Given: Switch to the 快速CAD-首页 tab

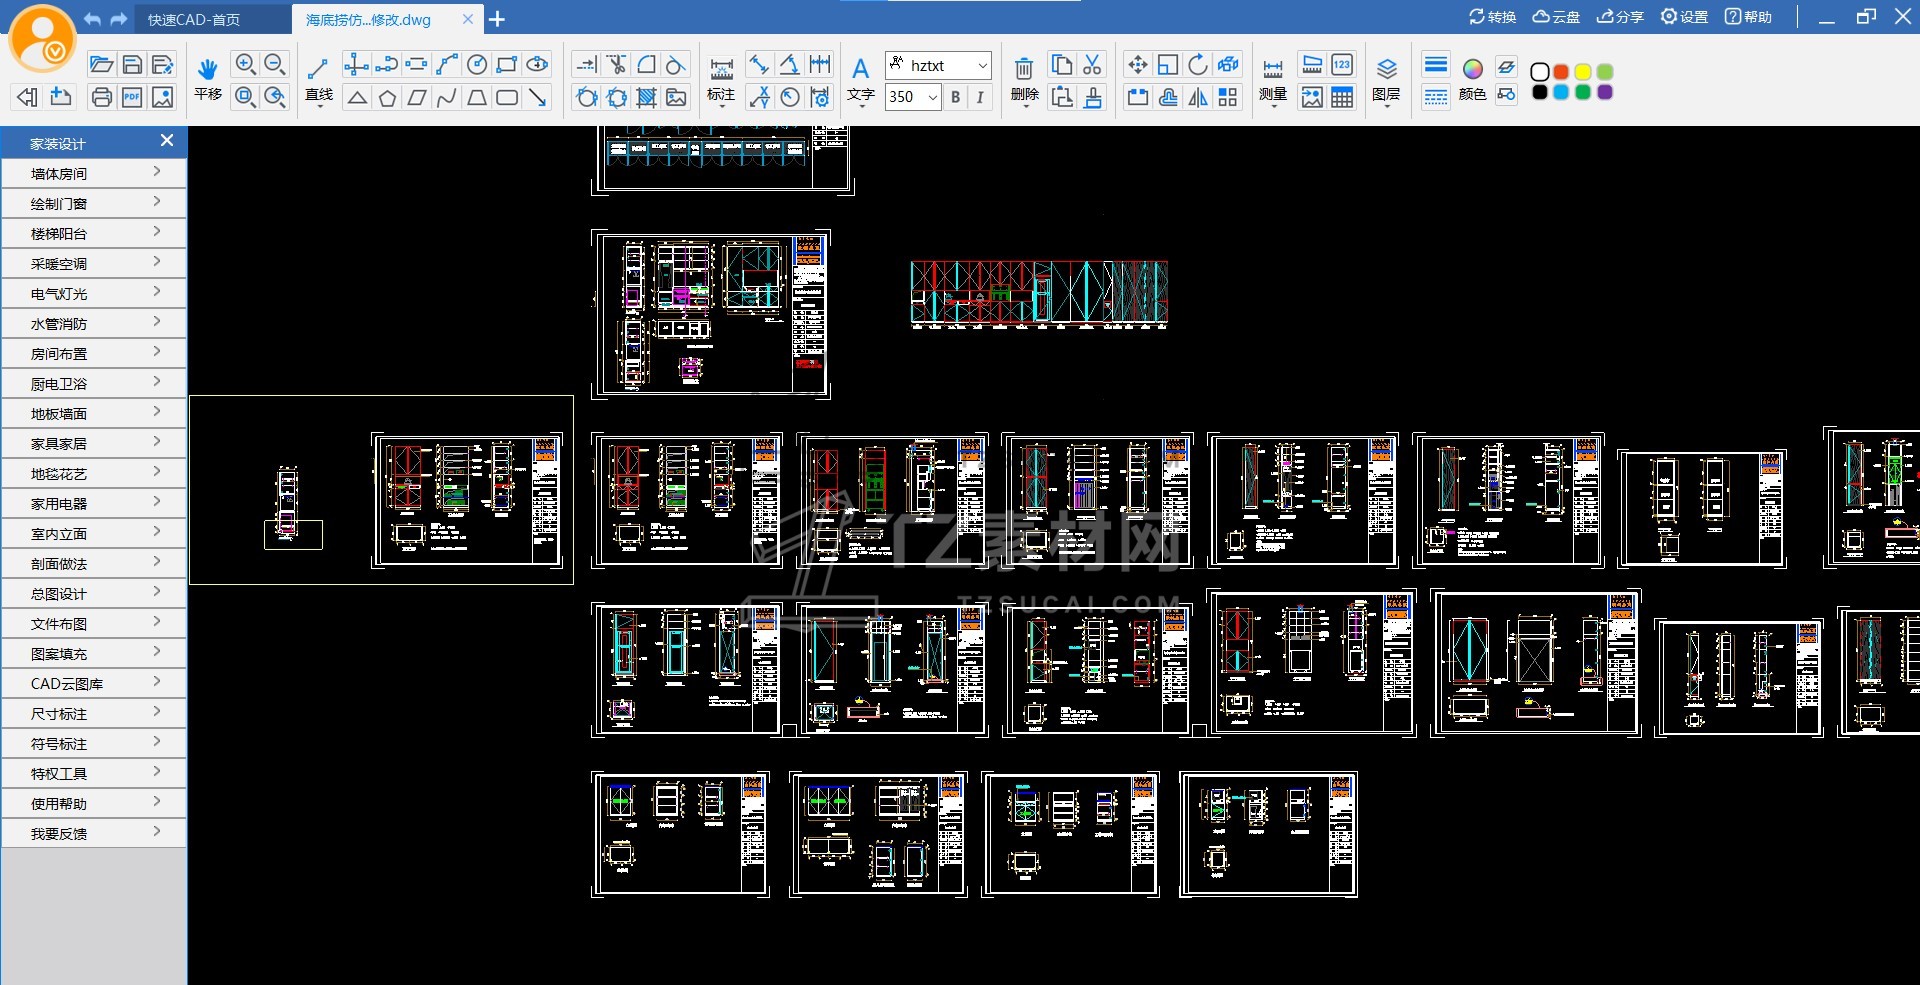Looking at the screenshot, I should tap(194, 19).
